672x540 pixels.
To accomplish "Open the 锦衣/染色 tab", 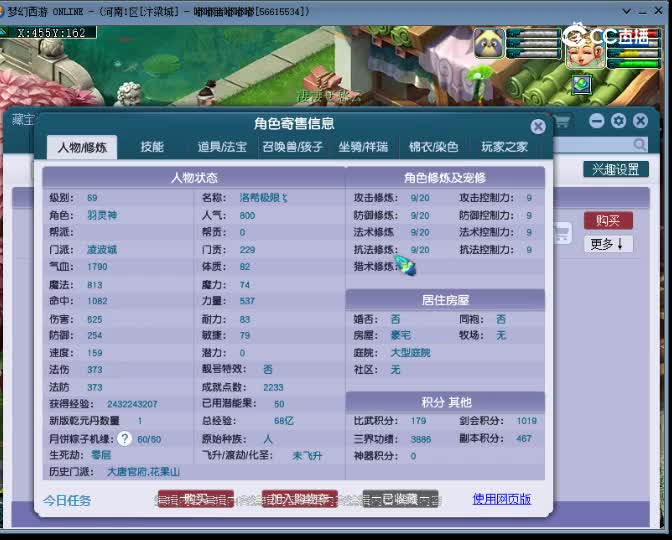I will pos(433,147).
